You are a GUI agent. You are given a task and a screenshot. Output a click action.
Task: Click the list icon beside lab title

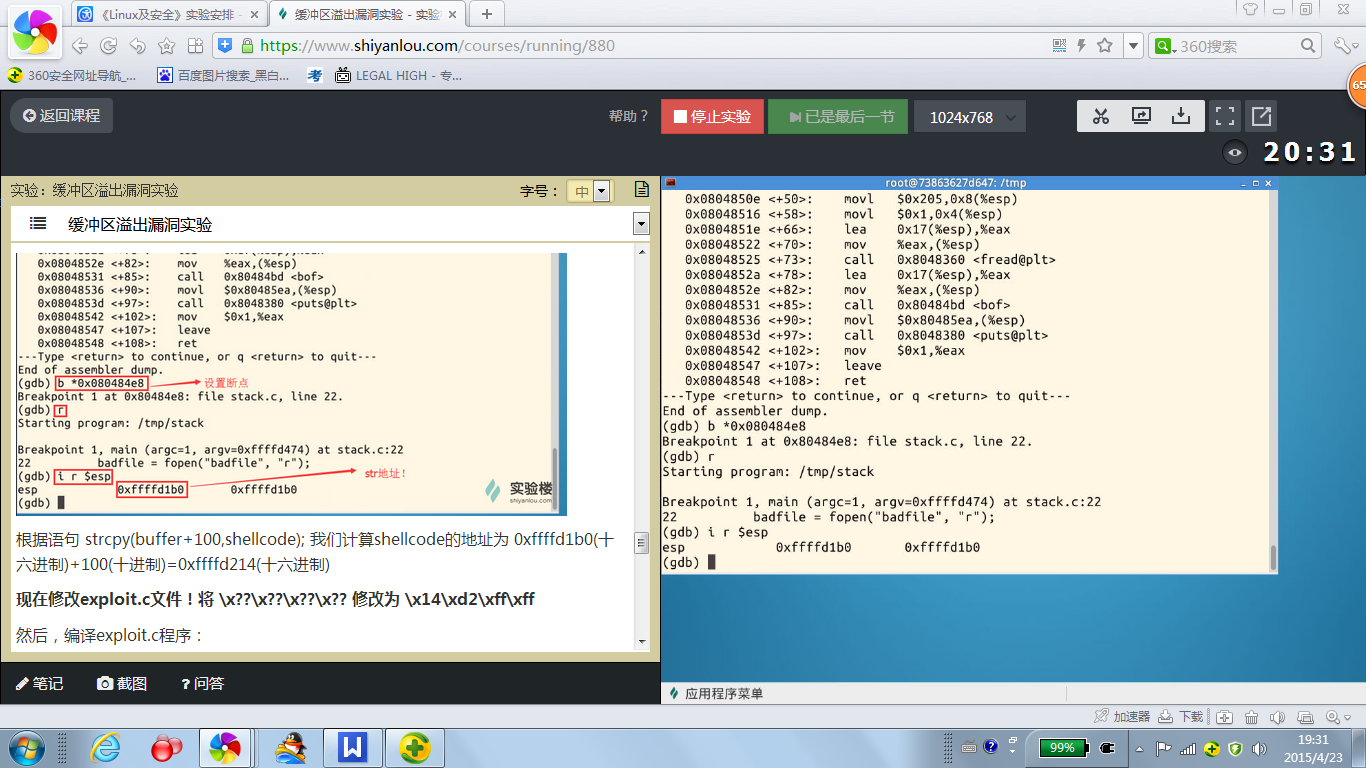(x=38, y=224)
